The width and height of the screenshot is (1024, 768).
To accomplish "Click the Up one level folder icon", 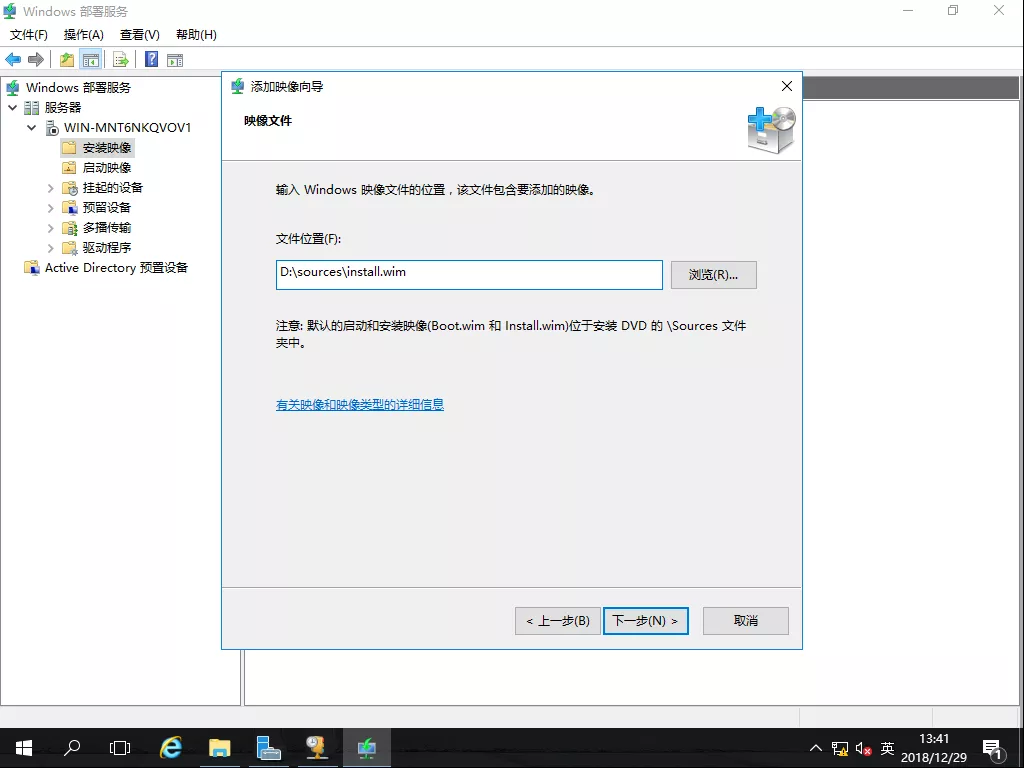I will click(x=67, y=59).
